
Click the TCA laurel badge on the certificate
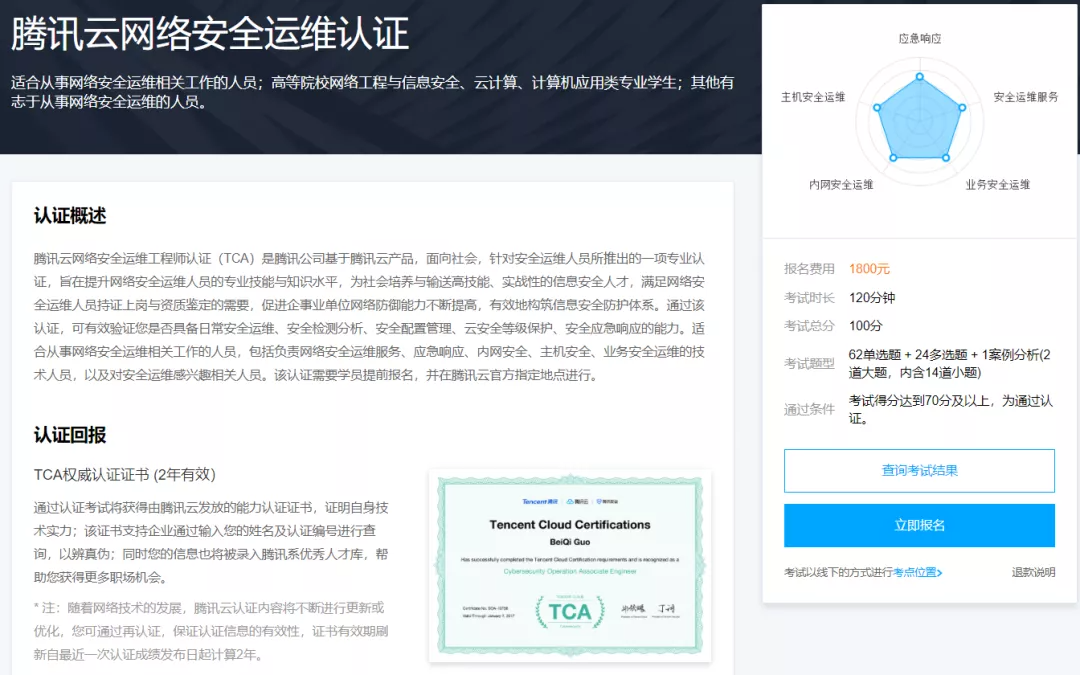[x=569, y=610]
